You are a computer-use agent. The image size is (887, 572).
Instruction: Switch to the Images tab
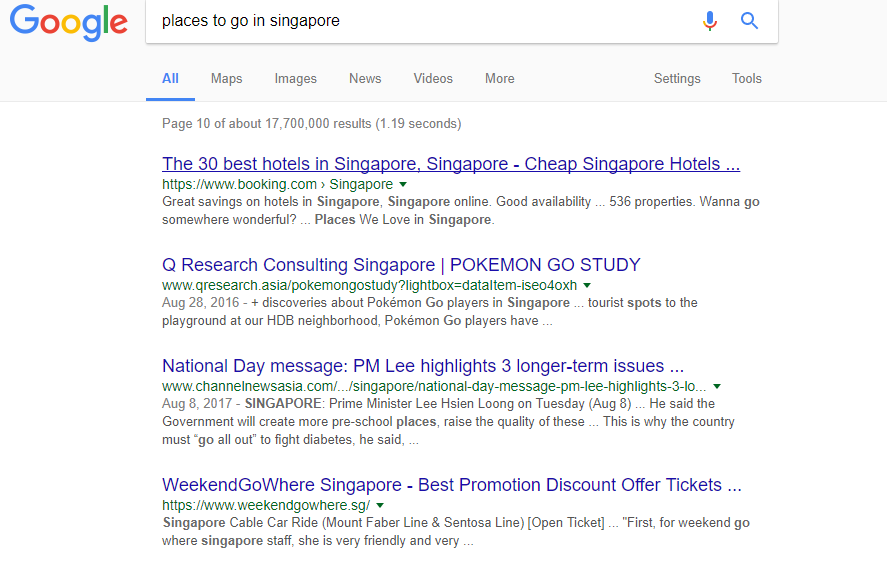(295, 79)
